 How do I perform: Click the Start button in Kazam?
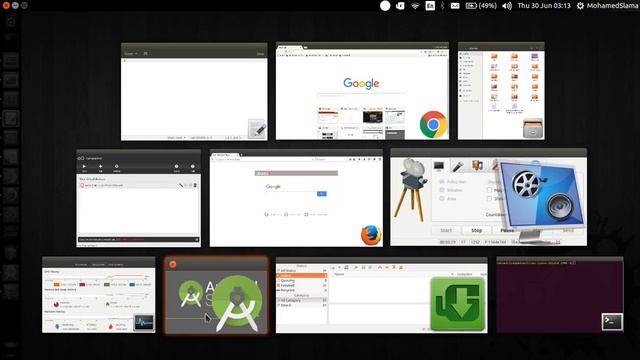click(446, 231)
